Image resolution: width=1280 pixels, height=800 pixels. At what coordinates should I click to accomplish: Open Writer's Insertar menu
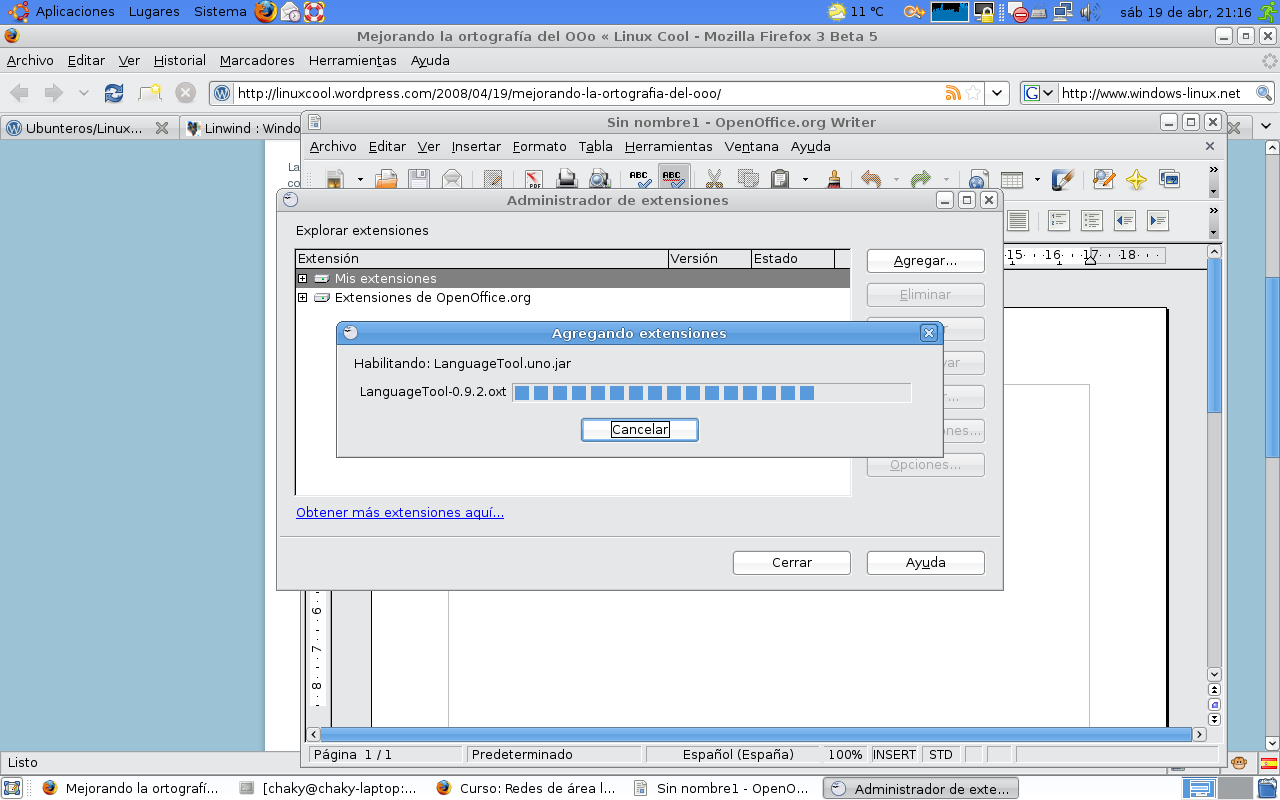click(476, 147)
